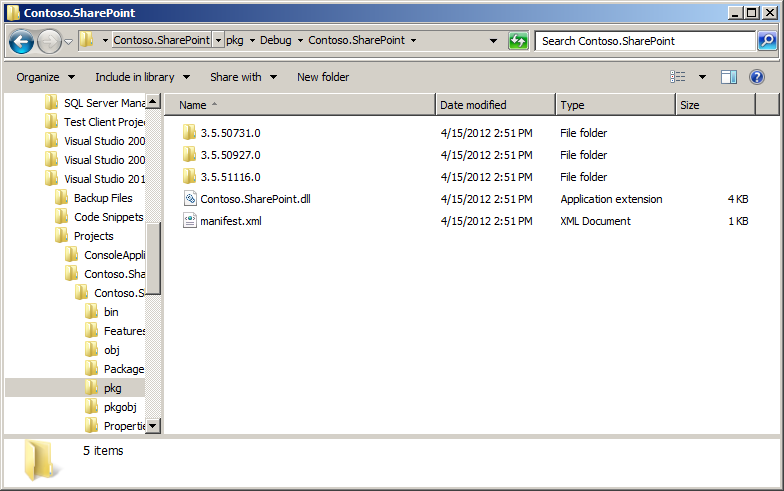Select the 3.5.50927.0 folder icon

point(189,154)
